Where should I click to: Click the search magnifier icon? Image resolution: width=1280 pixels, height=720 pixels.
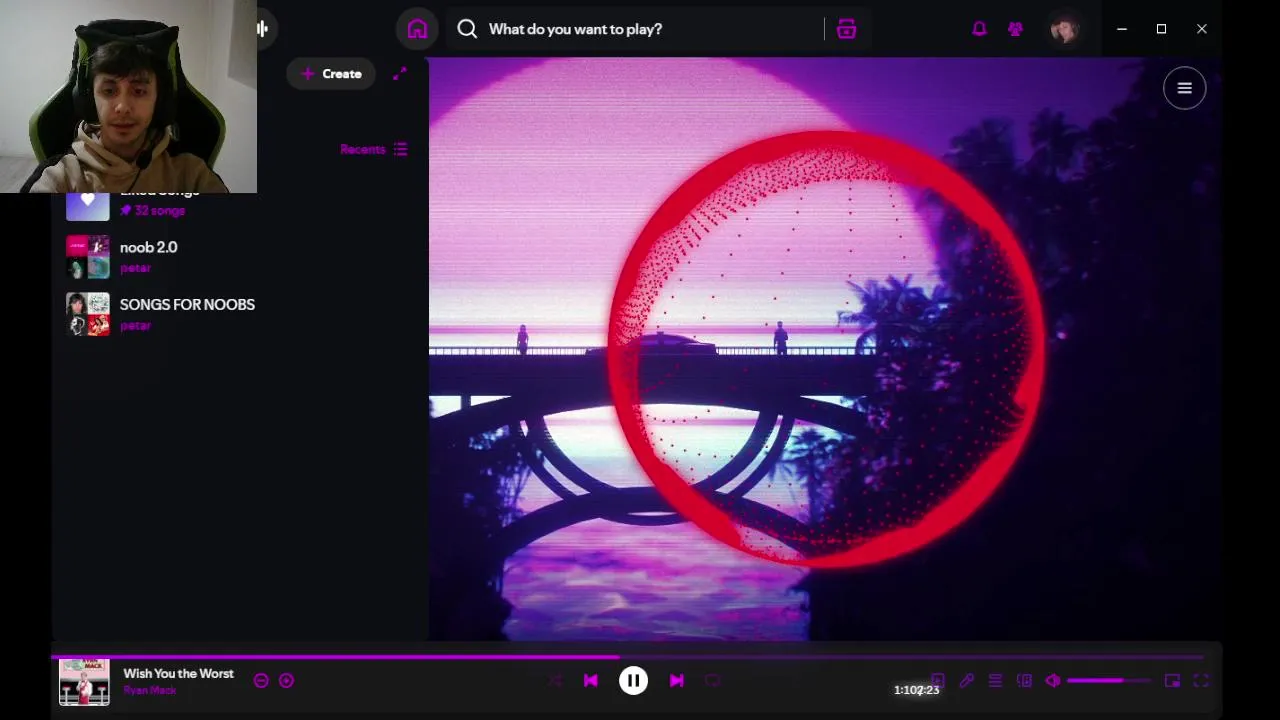467,29
